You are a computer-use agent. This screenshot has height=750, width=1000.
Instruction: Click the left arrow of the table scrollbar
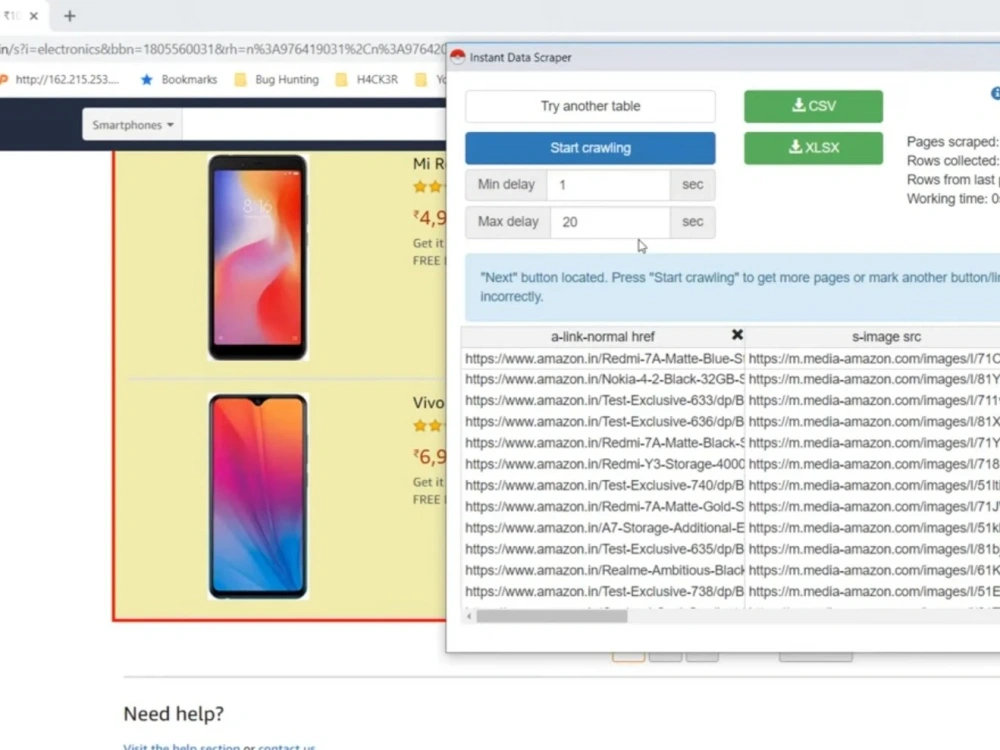click(469, 617)
